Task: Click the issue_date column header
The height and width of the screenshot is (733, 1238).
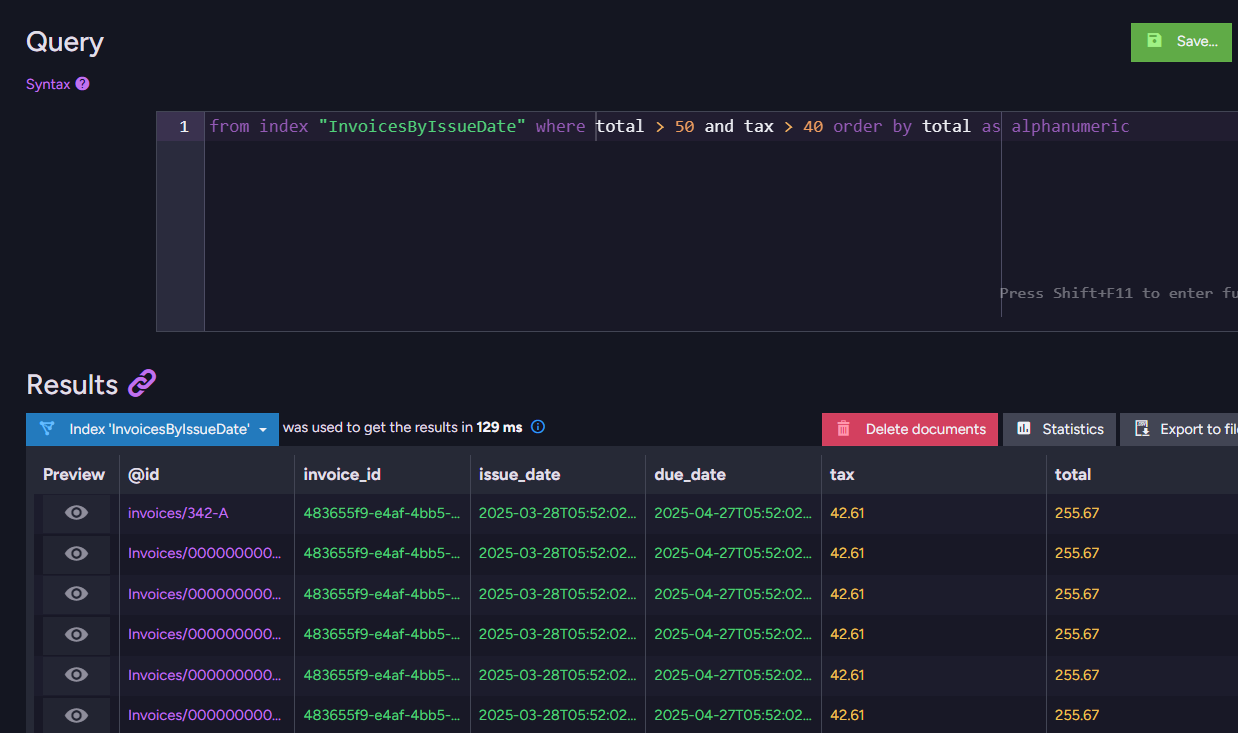Action: coord(519,474)
